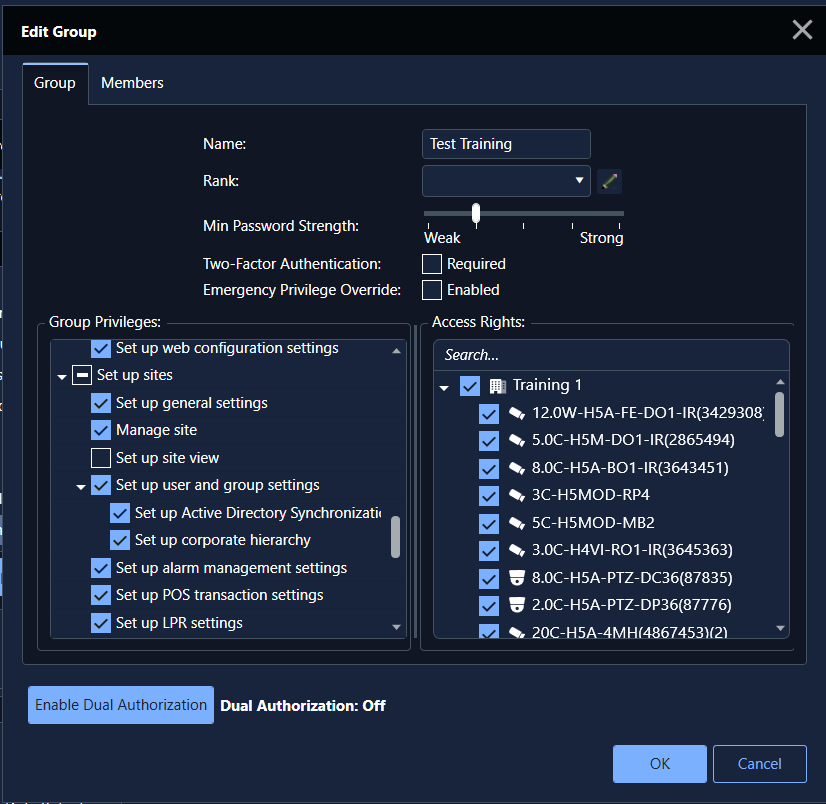Open the Rank dropdown
The image size is (826, 804).
506,181
